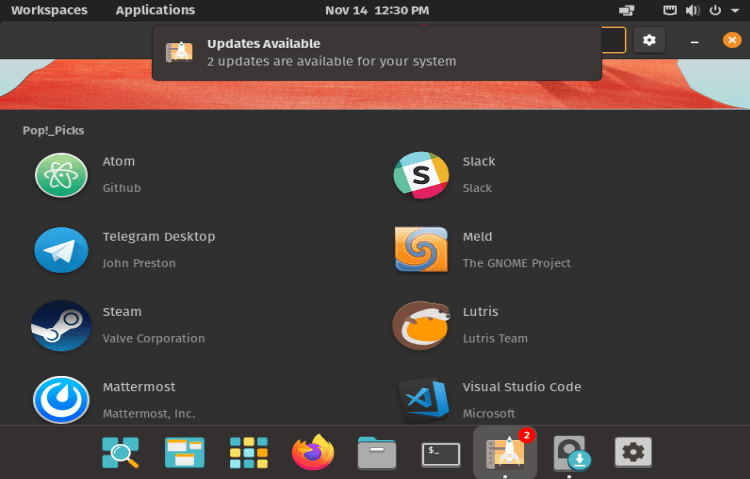This screenshot has height=479, width=750.
Task: Click the Pop!_Picks section heading
Action: click(53, 131)
